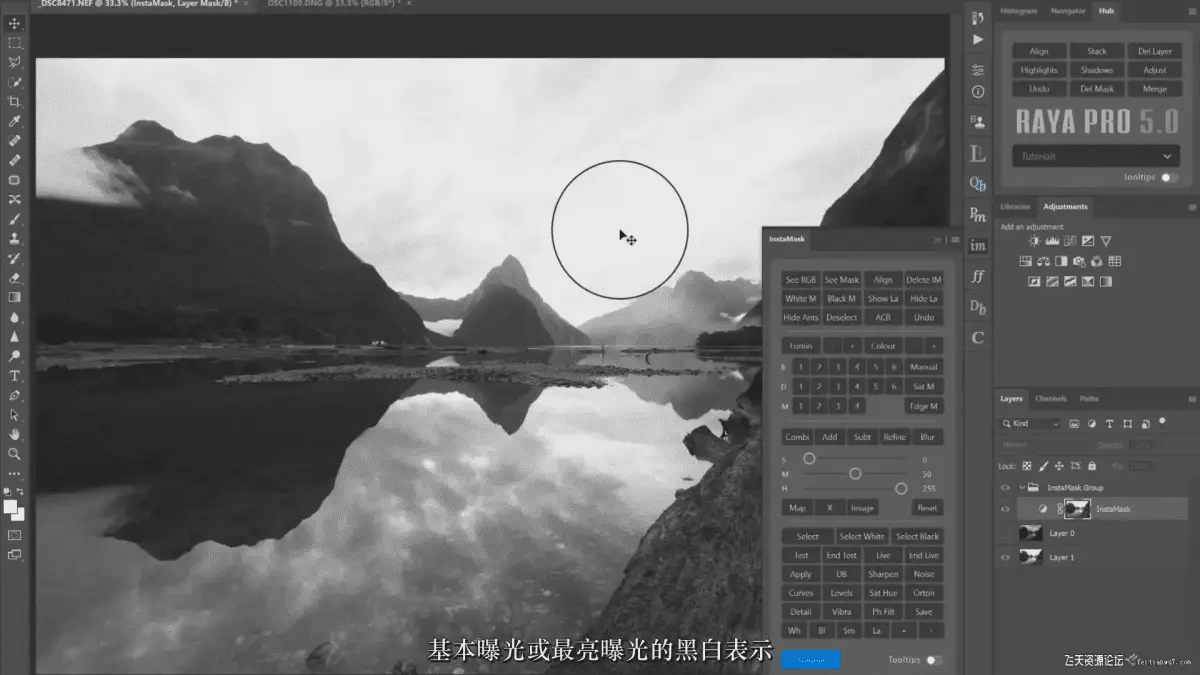Click Highlights button in Hub

point(1039,70)
